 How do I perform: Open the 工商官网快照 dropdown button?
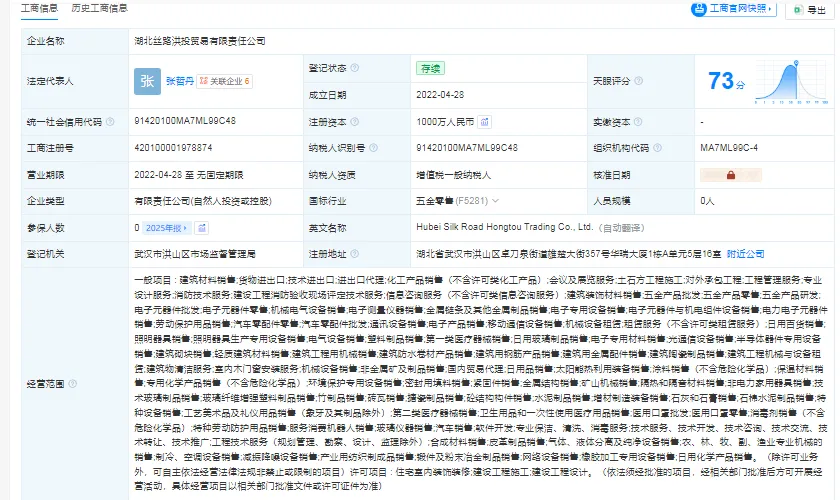[733, 9]
